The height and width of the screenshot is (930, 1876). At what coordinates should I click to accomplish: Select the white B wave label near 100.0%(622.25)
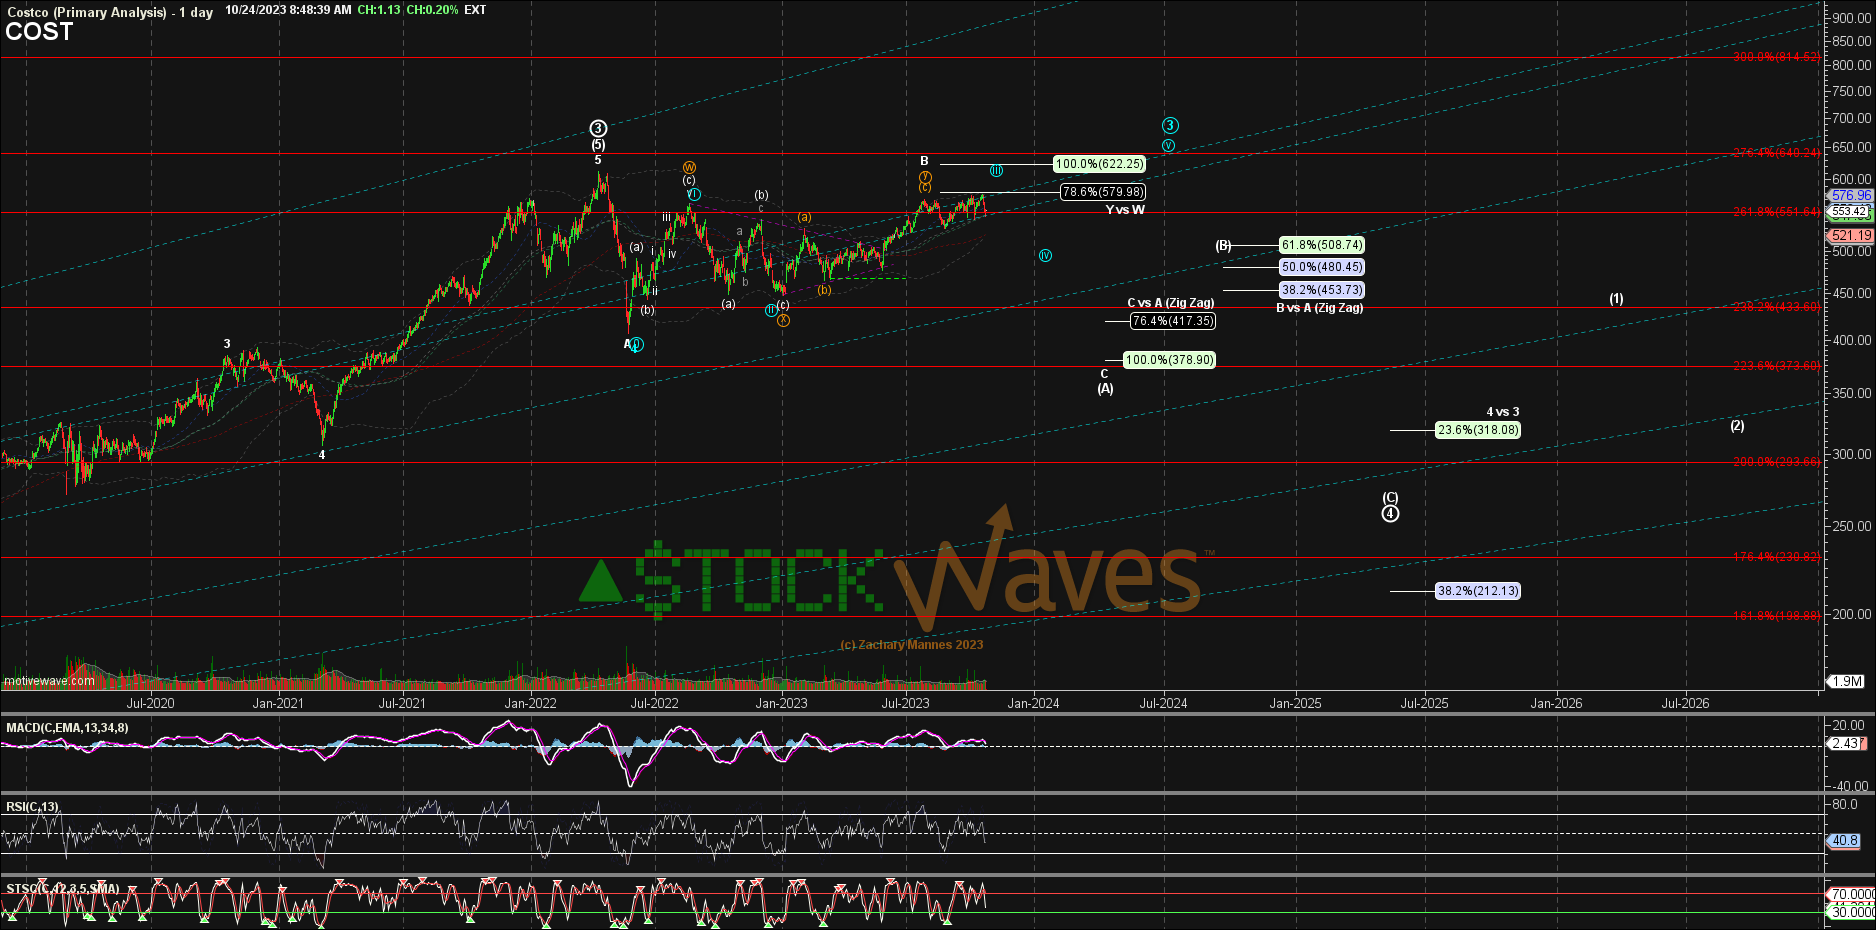pos(925,161)
